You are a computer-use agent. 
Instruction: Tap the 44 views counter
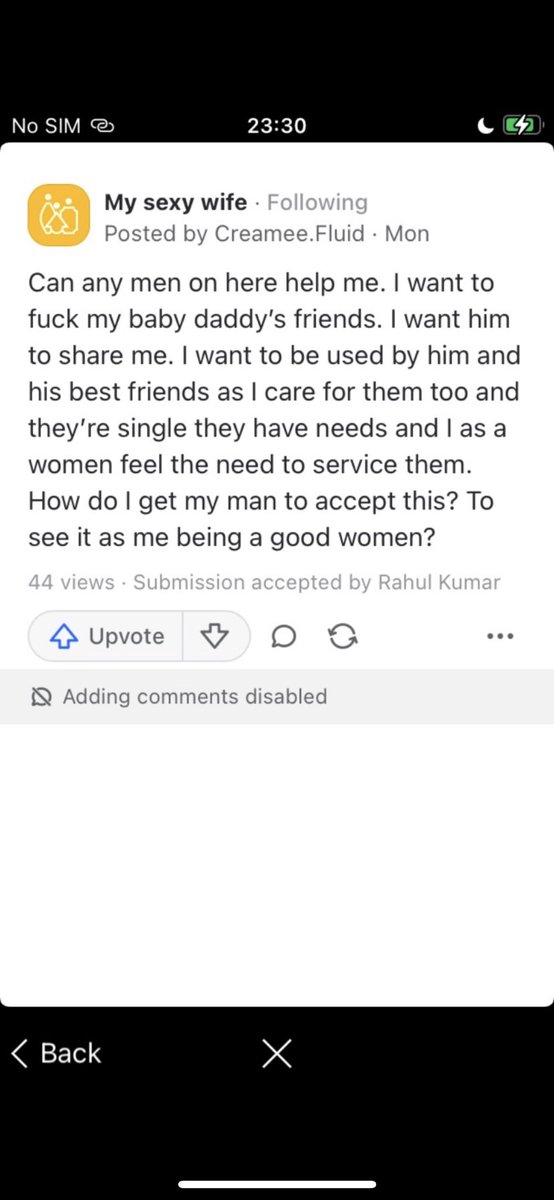tap(71, 582)
